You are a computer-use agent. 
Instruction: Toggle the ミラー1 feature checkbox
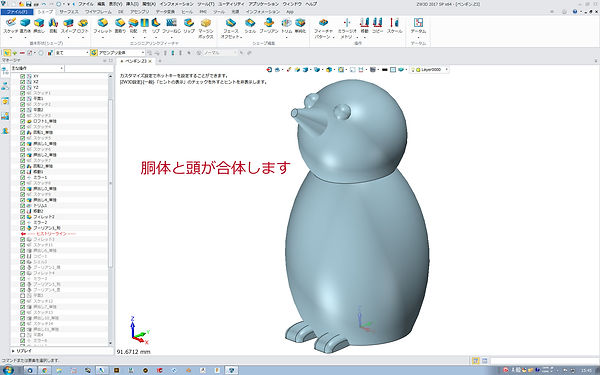point(23,177)
